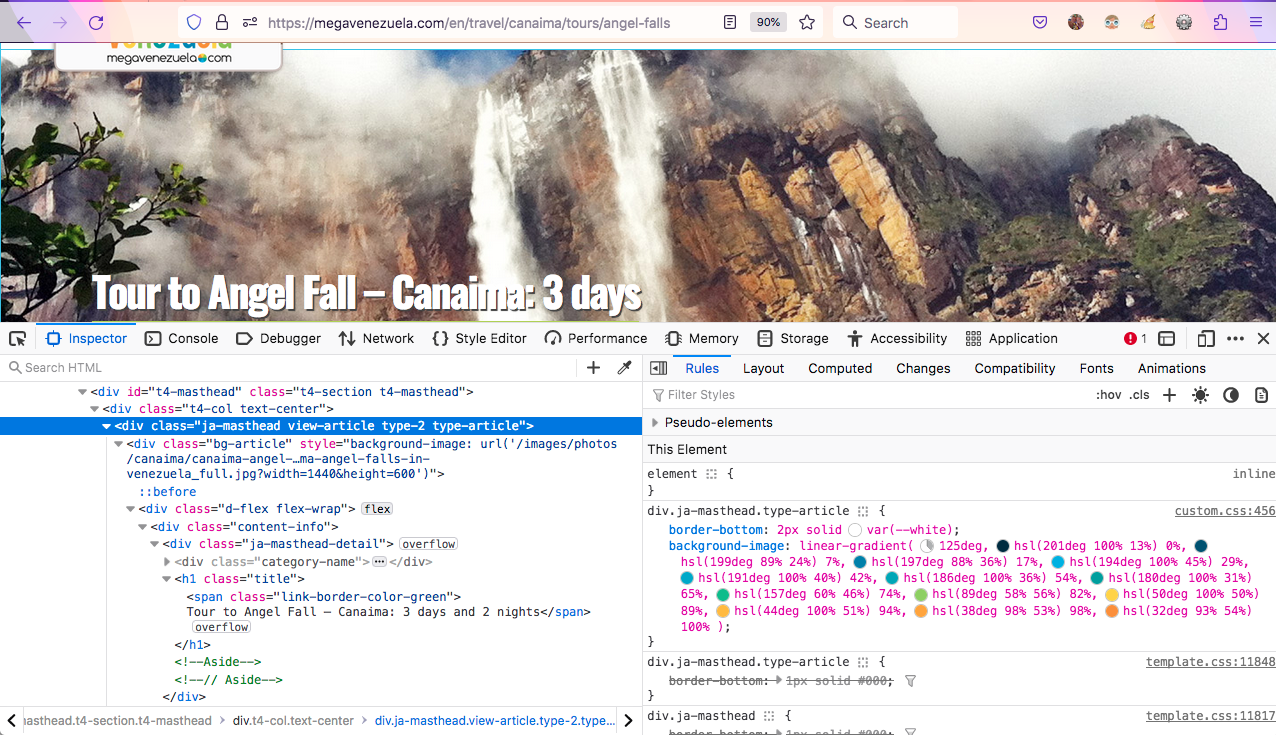Expand the Pseudo-elements section
The height and width of the screenshot is (735, 1276).
[655, 422]
